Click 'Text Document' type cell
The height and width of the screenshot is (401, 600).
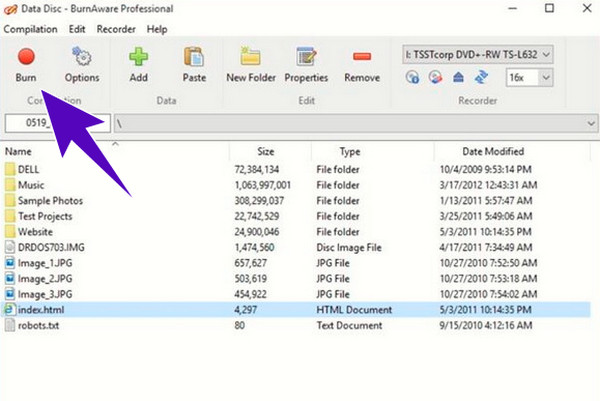tap(349, 326)
